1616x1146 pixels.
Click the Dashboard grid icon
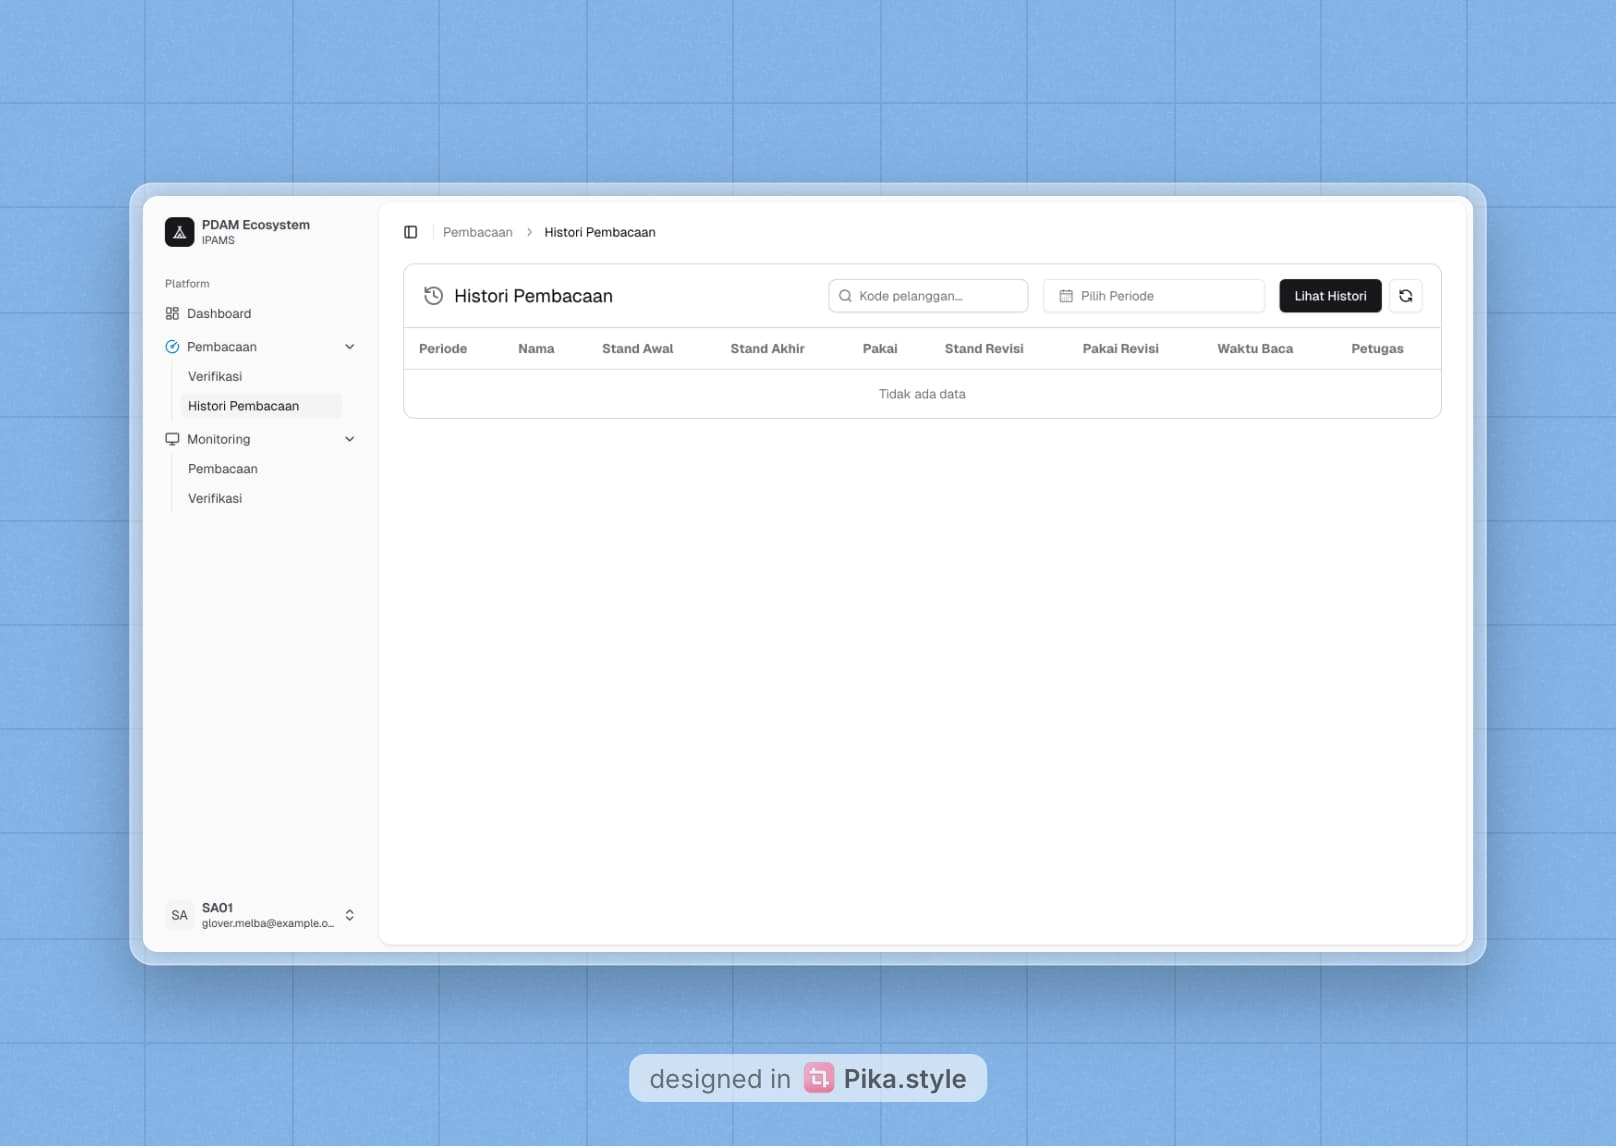[170, 313]
